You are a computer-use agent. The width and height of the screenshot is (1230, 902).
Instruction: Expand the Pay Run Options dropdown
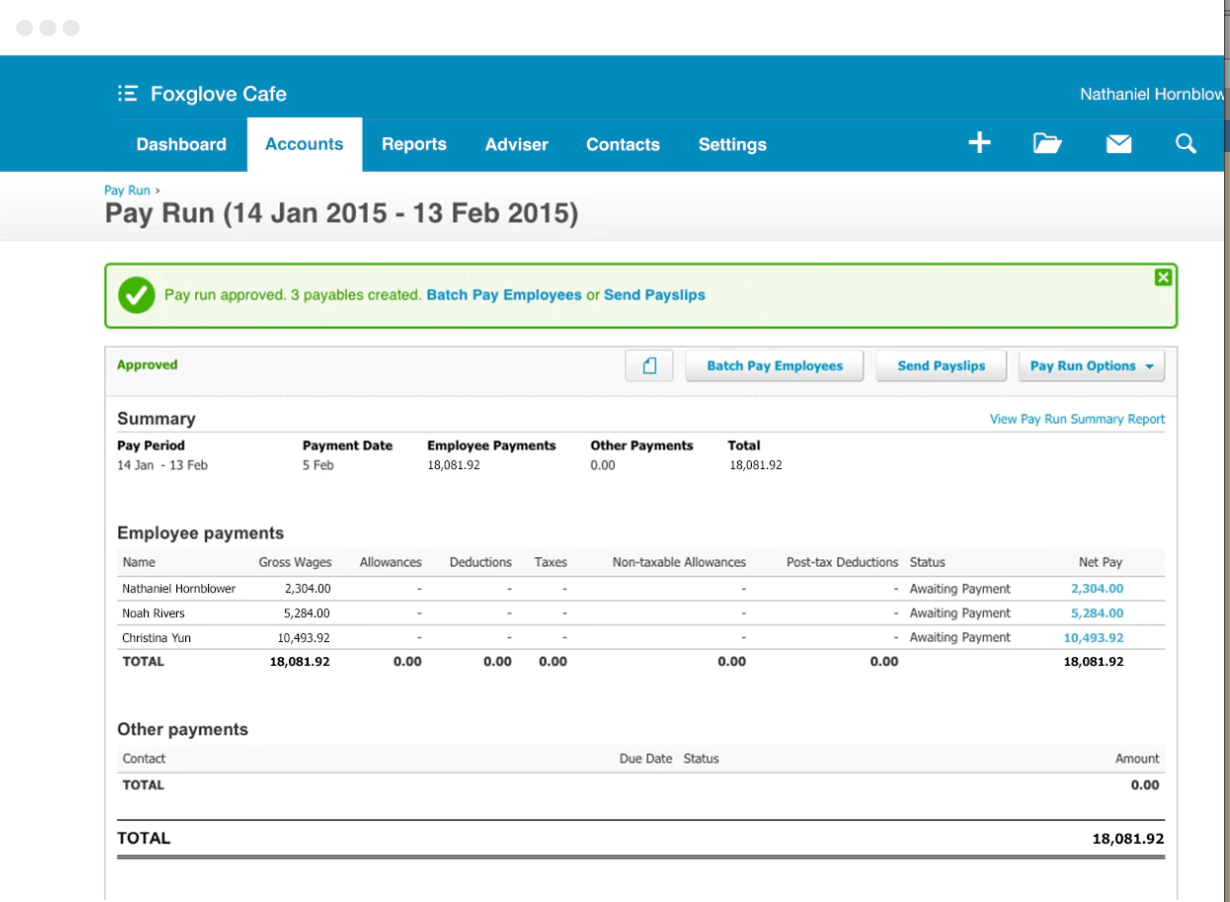coord(1091,366)
